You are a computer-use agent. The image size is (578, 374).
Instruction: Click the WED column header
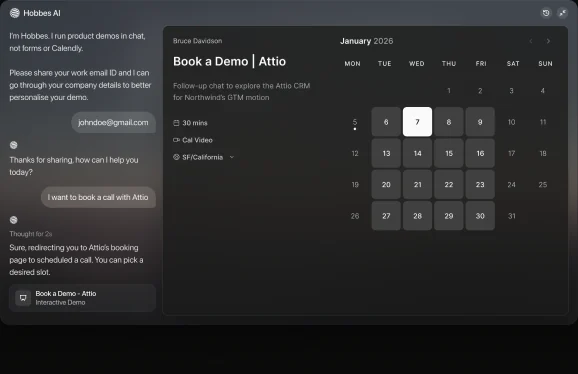point(417,64)
